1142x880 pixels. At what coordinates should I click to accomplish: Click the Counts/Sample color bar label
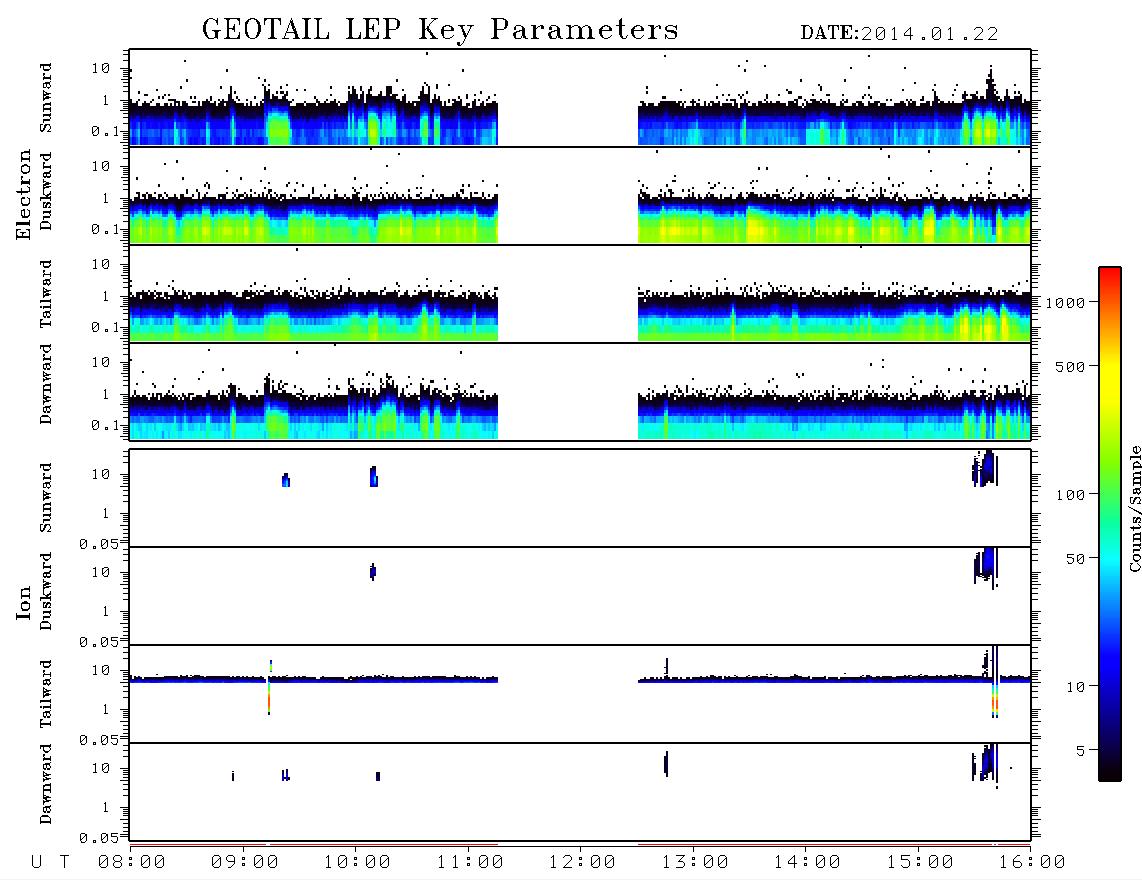(1135, 508)
